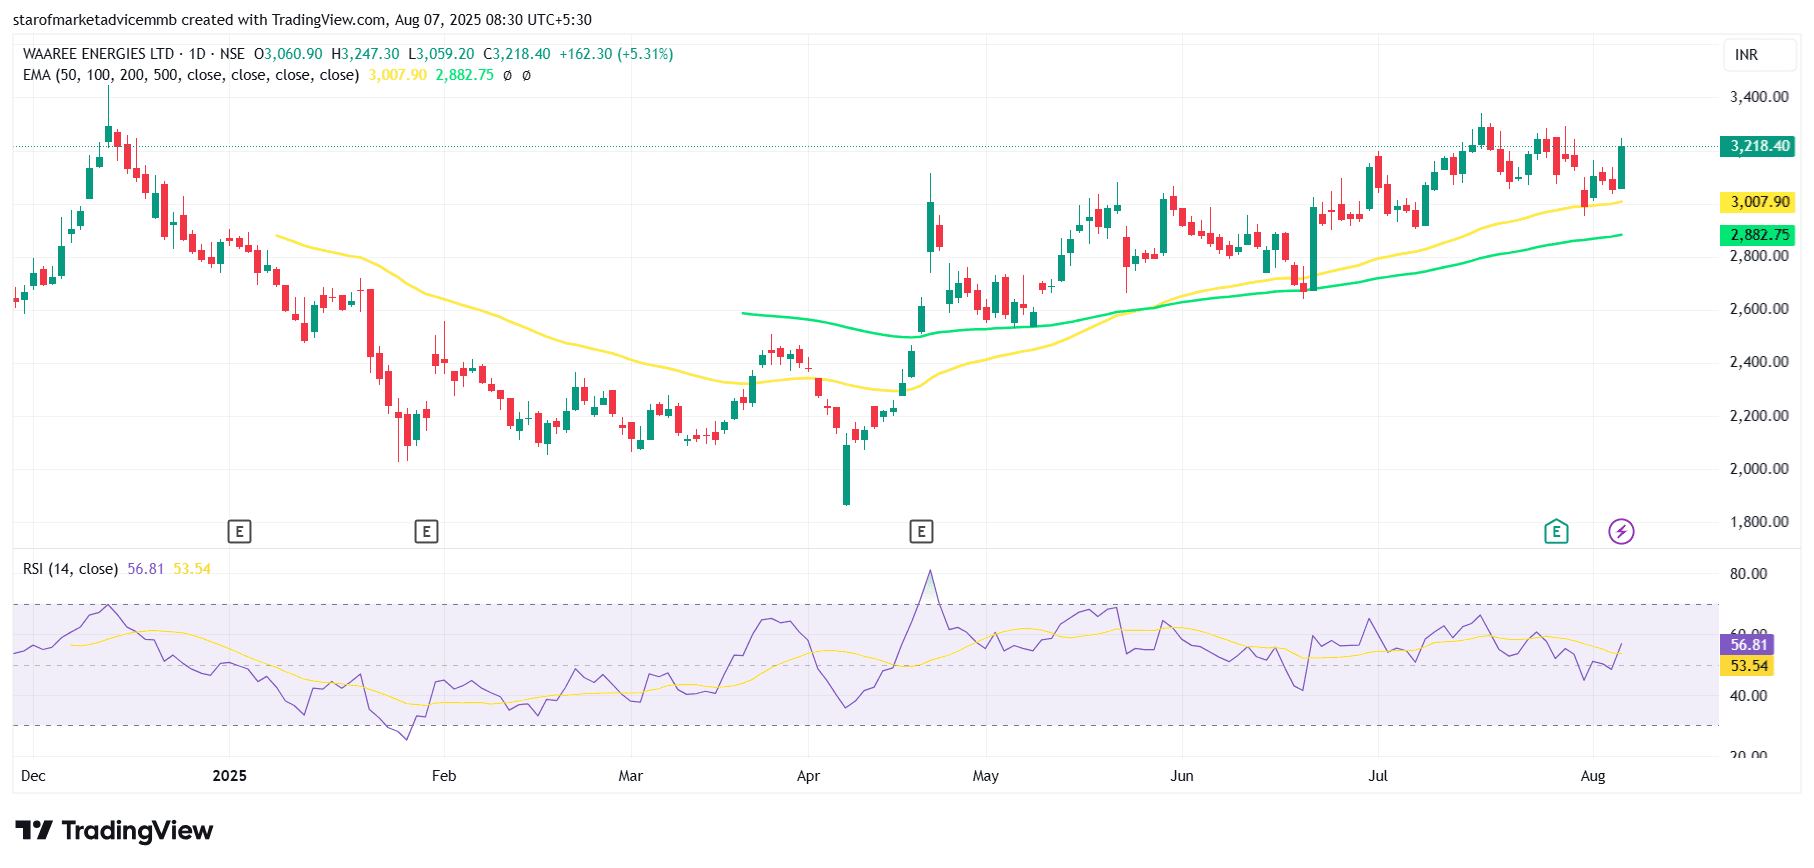The image size is (1814, 868).
Task: Click the NSE exchange label
Action: pos(232,54)
